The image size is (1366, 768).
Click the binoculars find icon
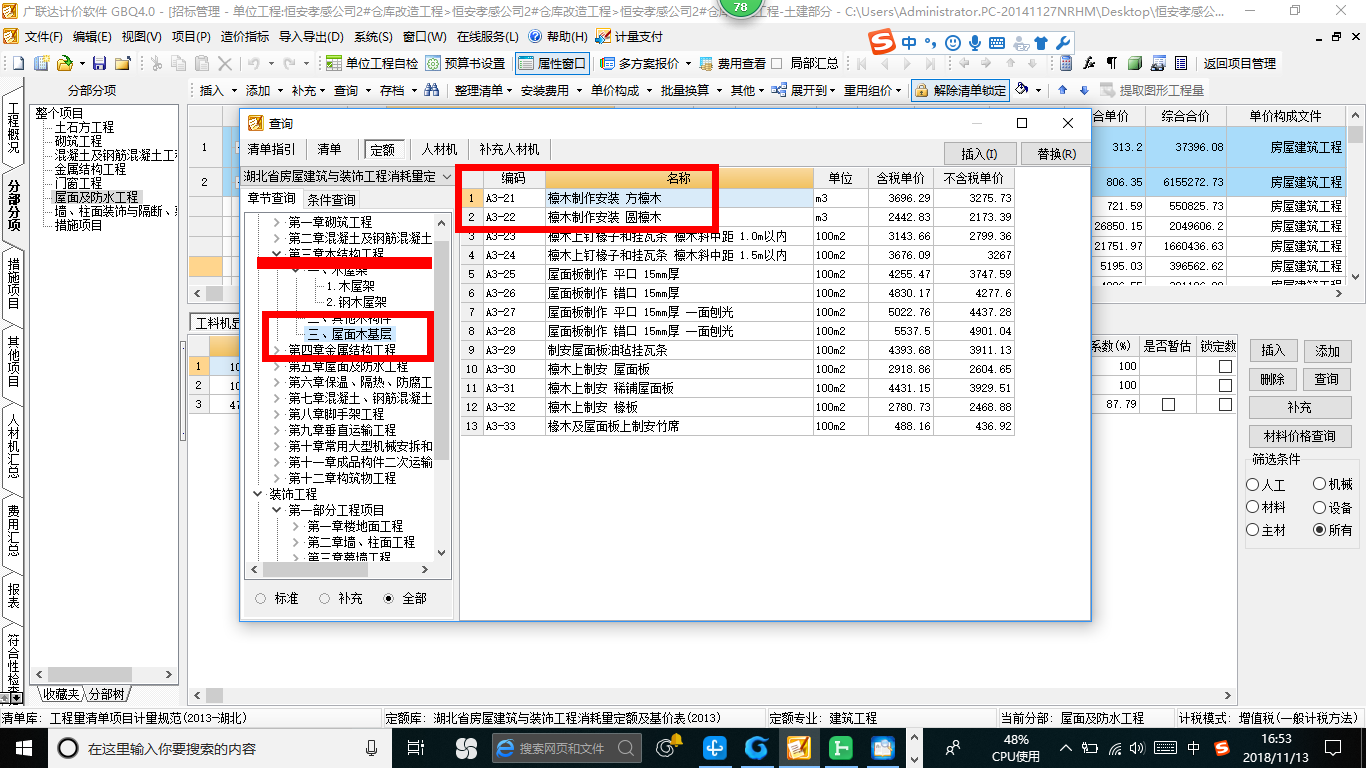coord(432,90)
